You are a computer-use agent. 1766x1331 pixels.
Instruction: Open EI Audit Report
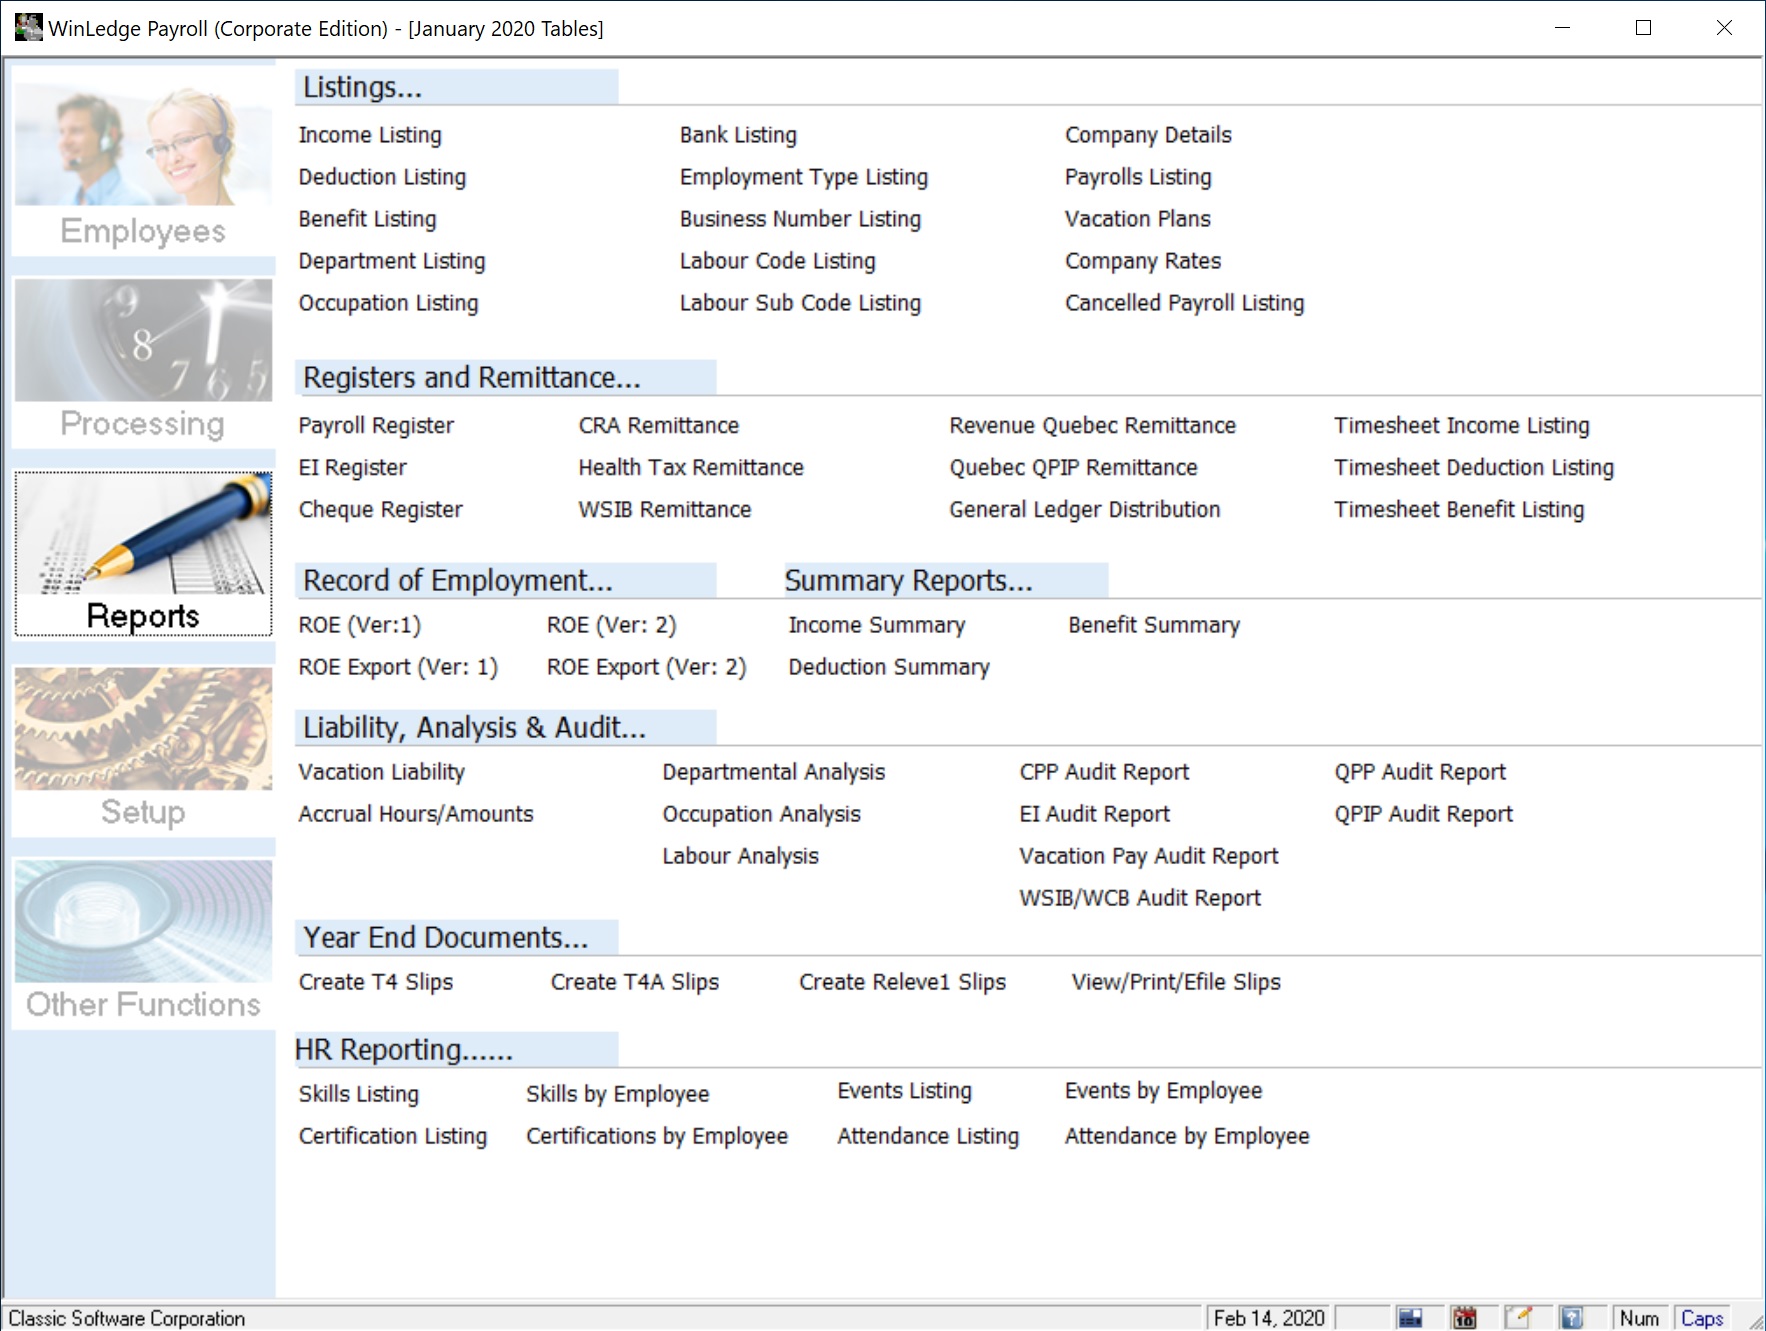1094,814
